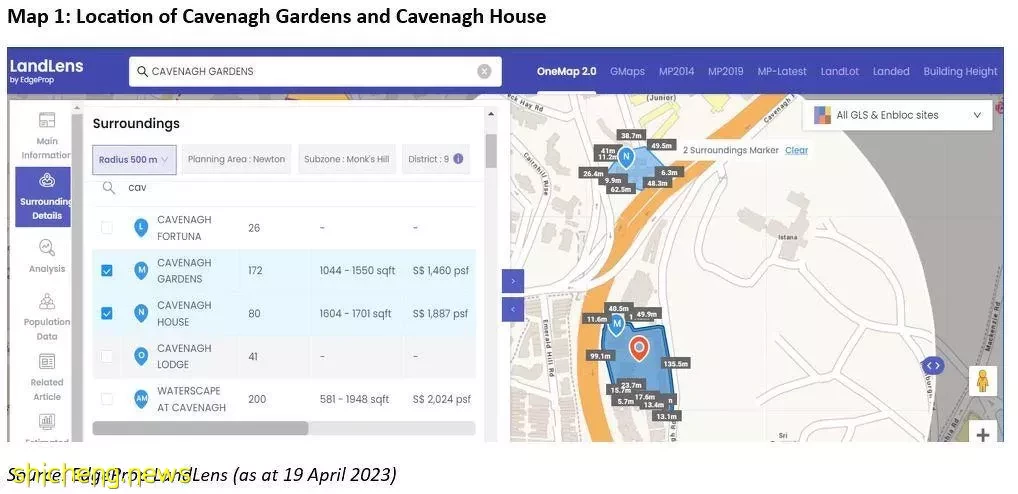Click the red location pin on the map
This screenshot has height=494, width=1018.
639,349
